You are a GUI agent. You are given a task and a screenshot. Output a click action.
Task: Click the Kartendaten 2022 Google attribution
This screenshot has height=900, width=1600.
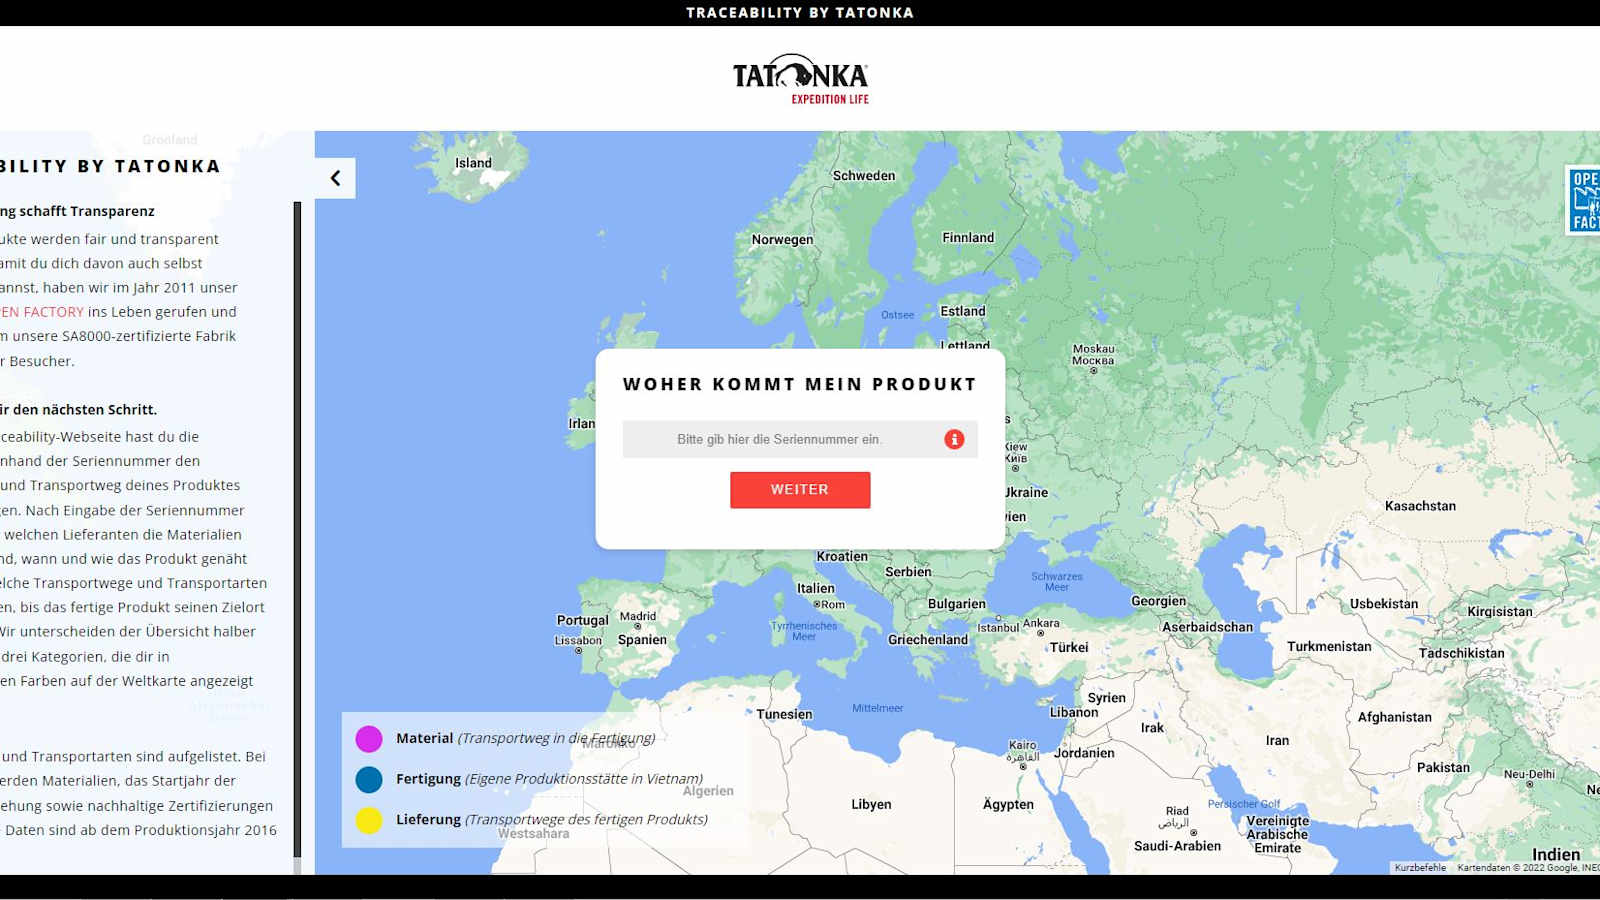pos(1527,868)
